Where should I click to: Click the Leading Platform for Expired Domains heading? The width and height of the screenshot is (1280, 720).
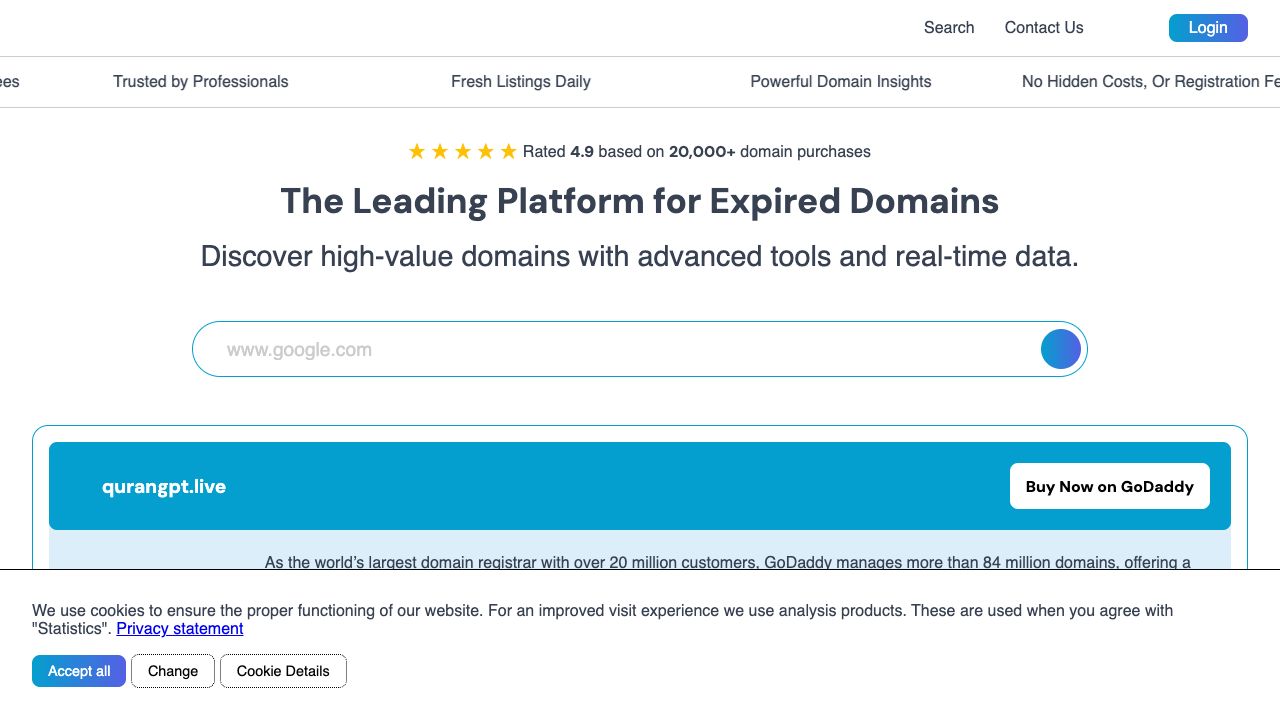point(639,201)
